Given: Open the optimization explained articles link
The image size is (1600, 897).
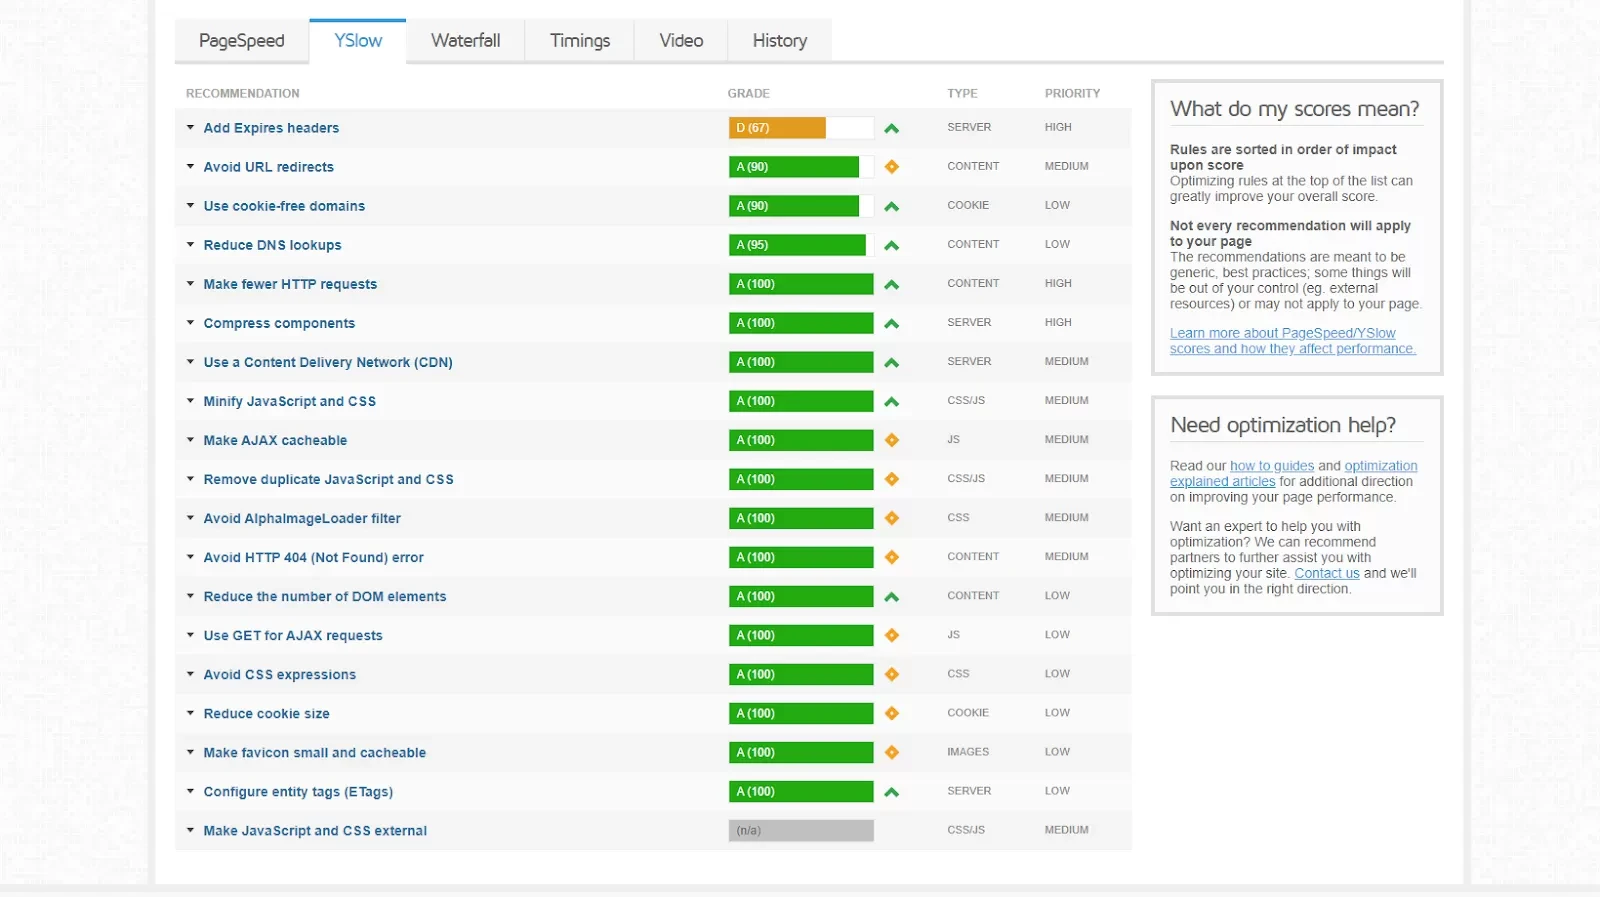Looking at the screenshot, I should (x=1294, y=474).
